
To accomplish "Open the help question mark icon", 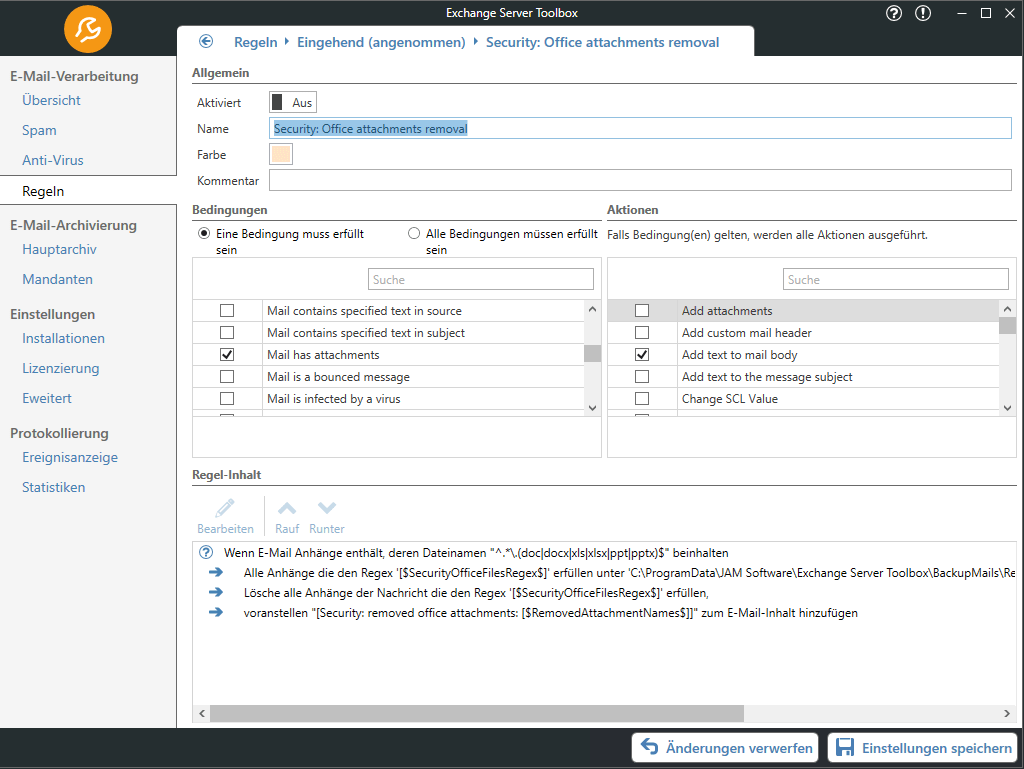I will click(x=893, y=13).
